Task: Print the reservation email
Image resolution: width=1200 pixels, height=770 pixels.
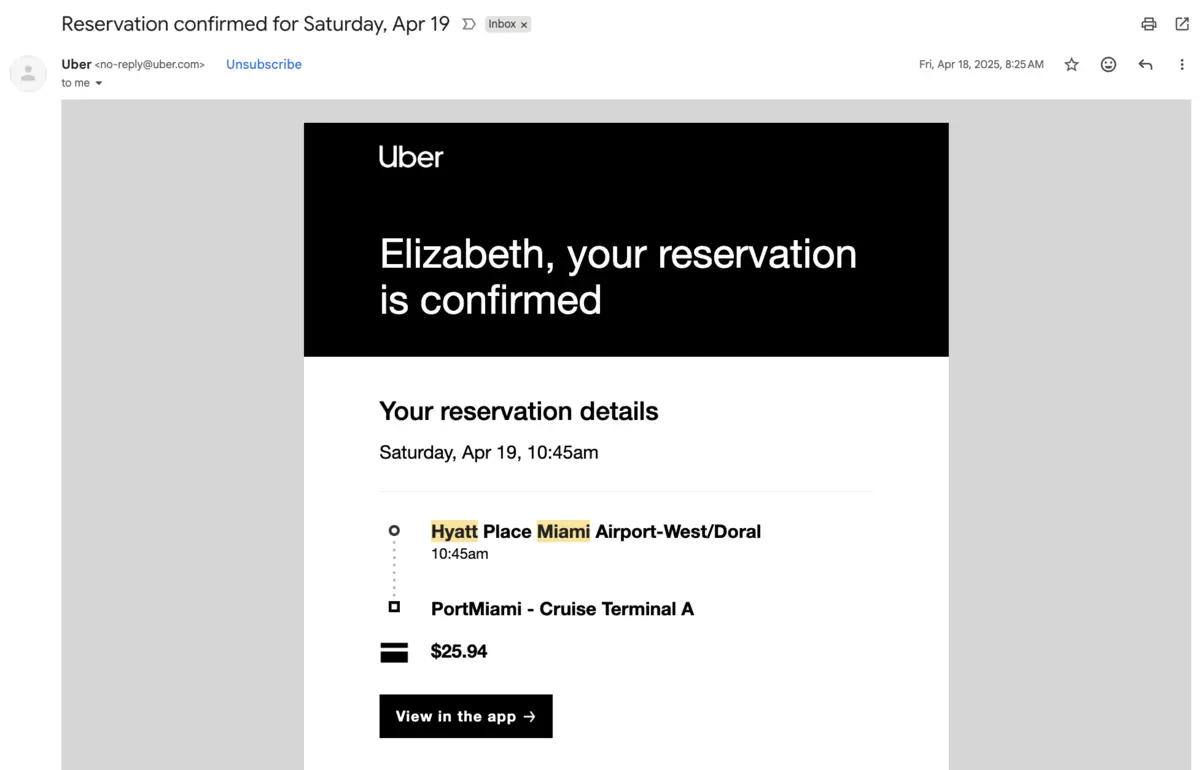Action: [1148, 24]
